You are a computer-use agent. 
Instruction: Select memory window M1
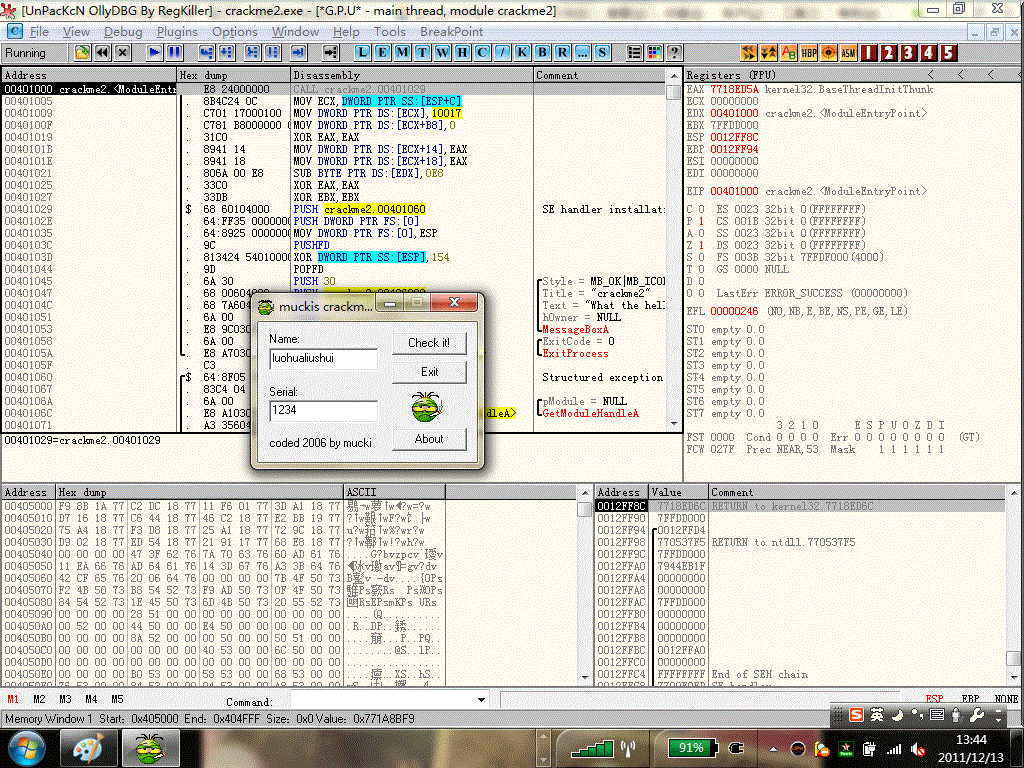pos(12,699)
